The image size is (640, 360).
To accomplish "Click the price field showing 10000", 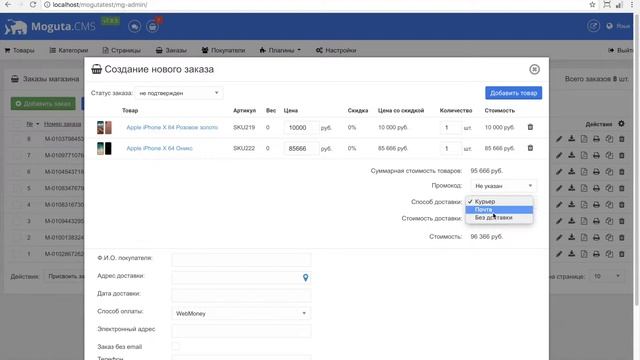I will [x=301, y=127].
